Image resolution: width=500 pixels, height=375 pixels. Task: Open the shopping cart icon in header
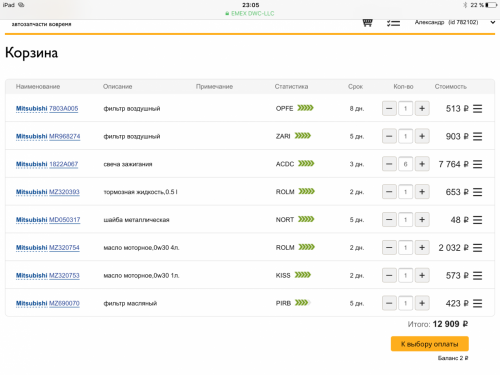tap(367, 23)
